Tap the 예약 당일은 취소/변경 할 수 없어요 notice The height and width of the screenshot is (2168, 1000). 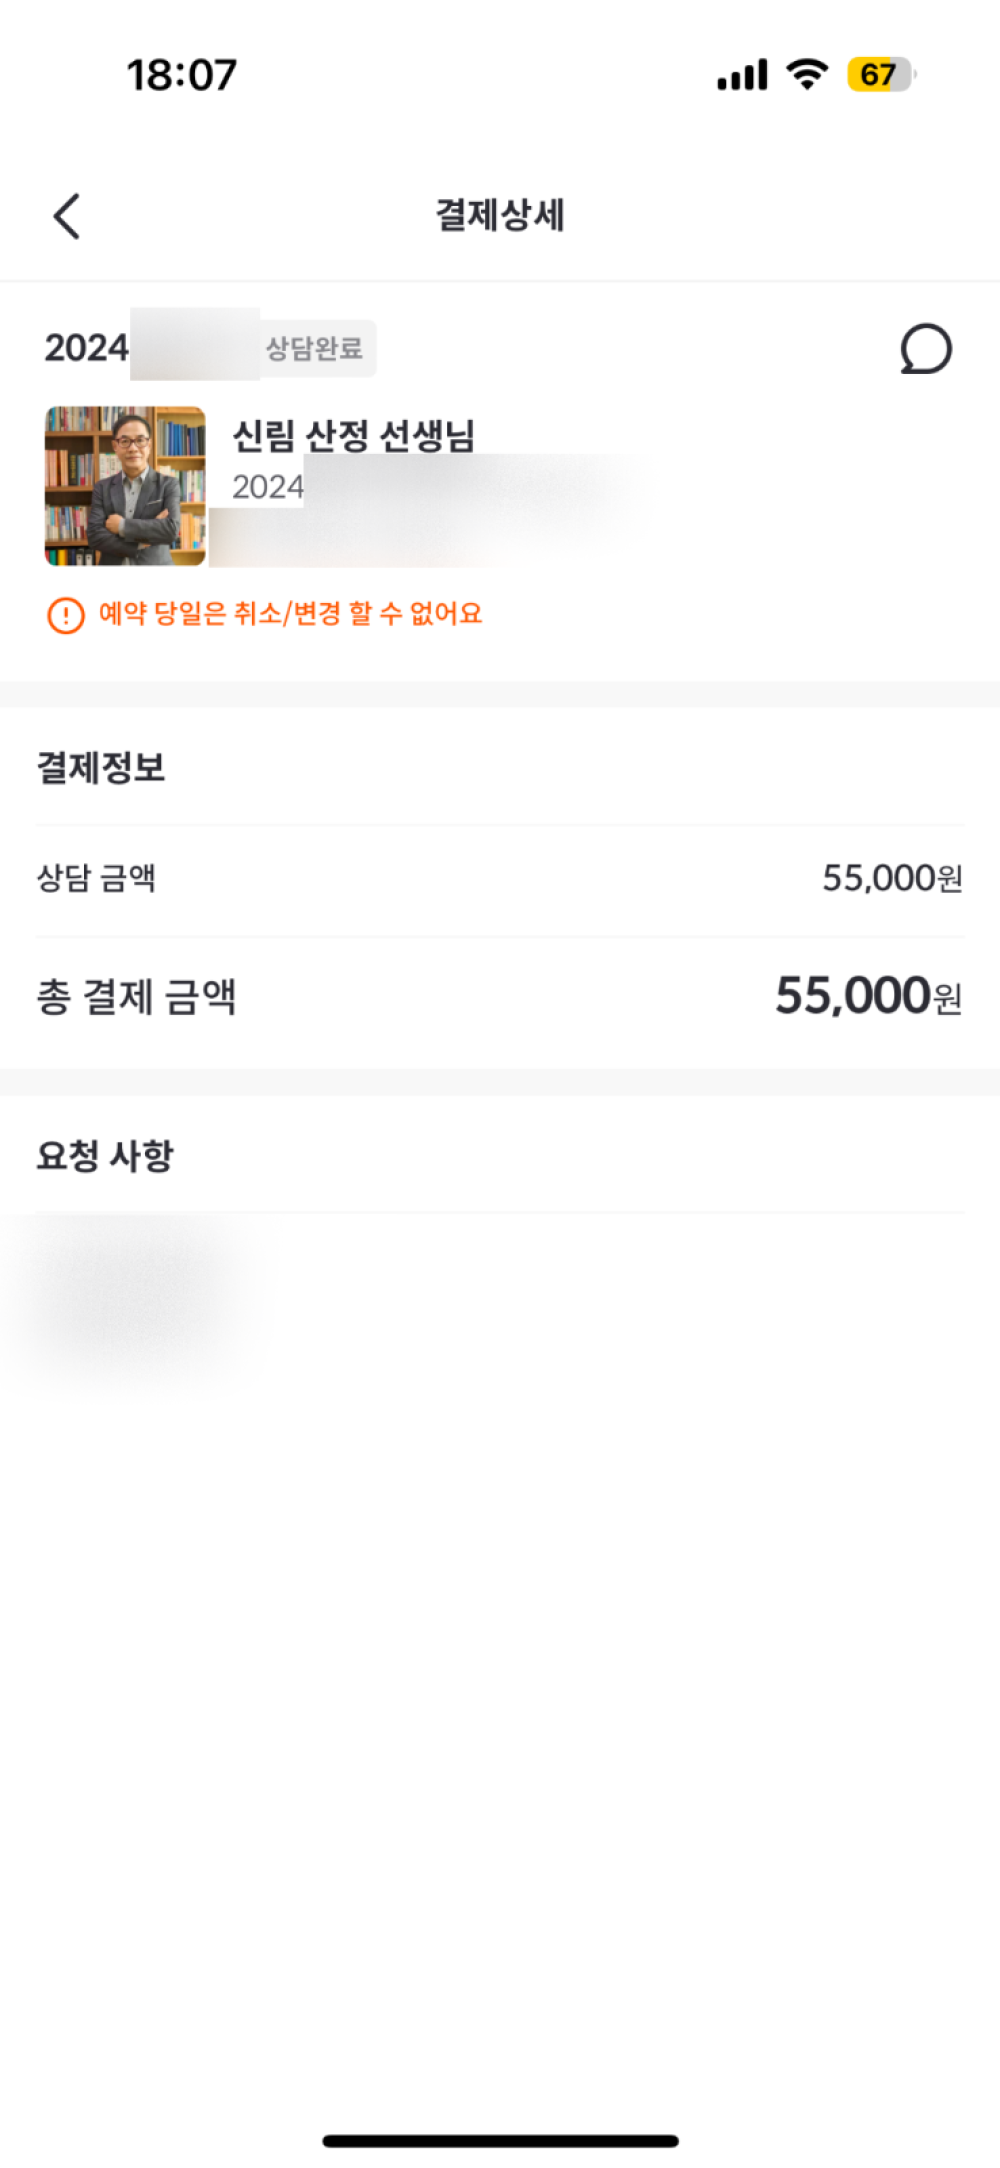click(x=290, y=613)
